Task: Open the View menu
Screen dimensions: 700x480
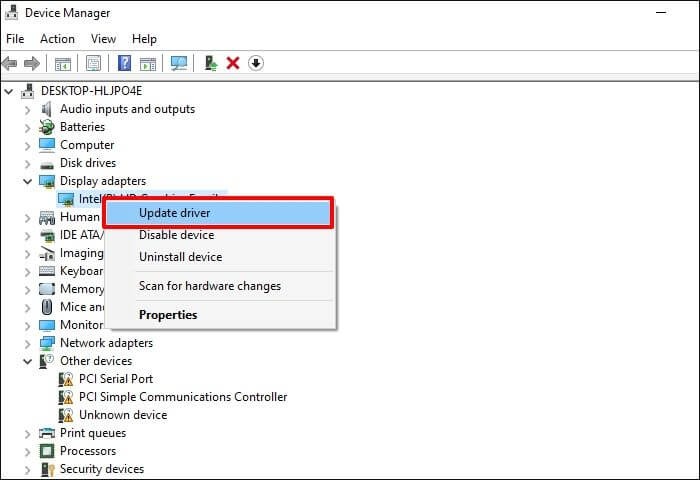Action: point(103,39)
